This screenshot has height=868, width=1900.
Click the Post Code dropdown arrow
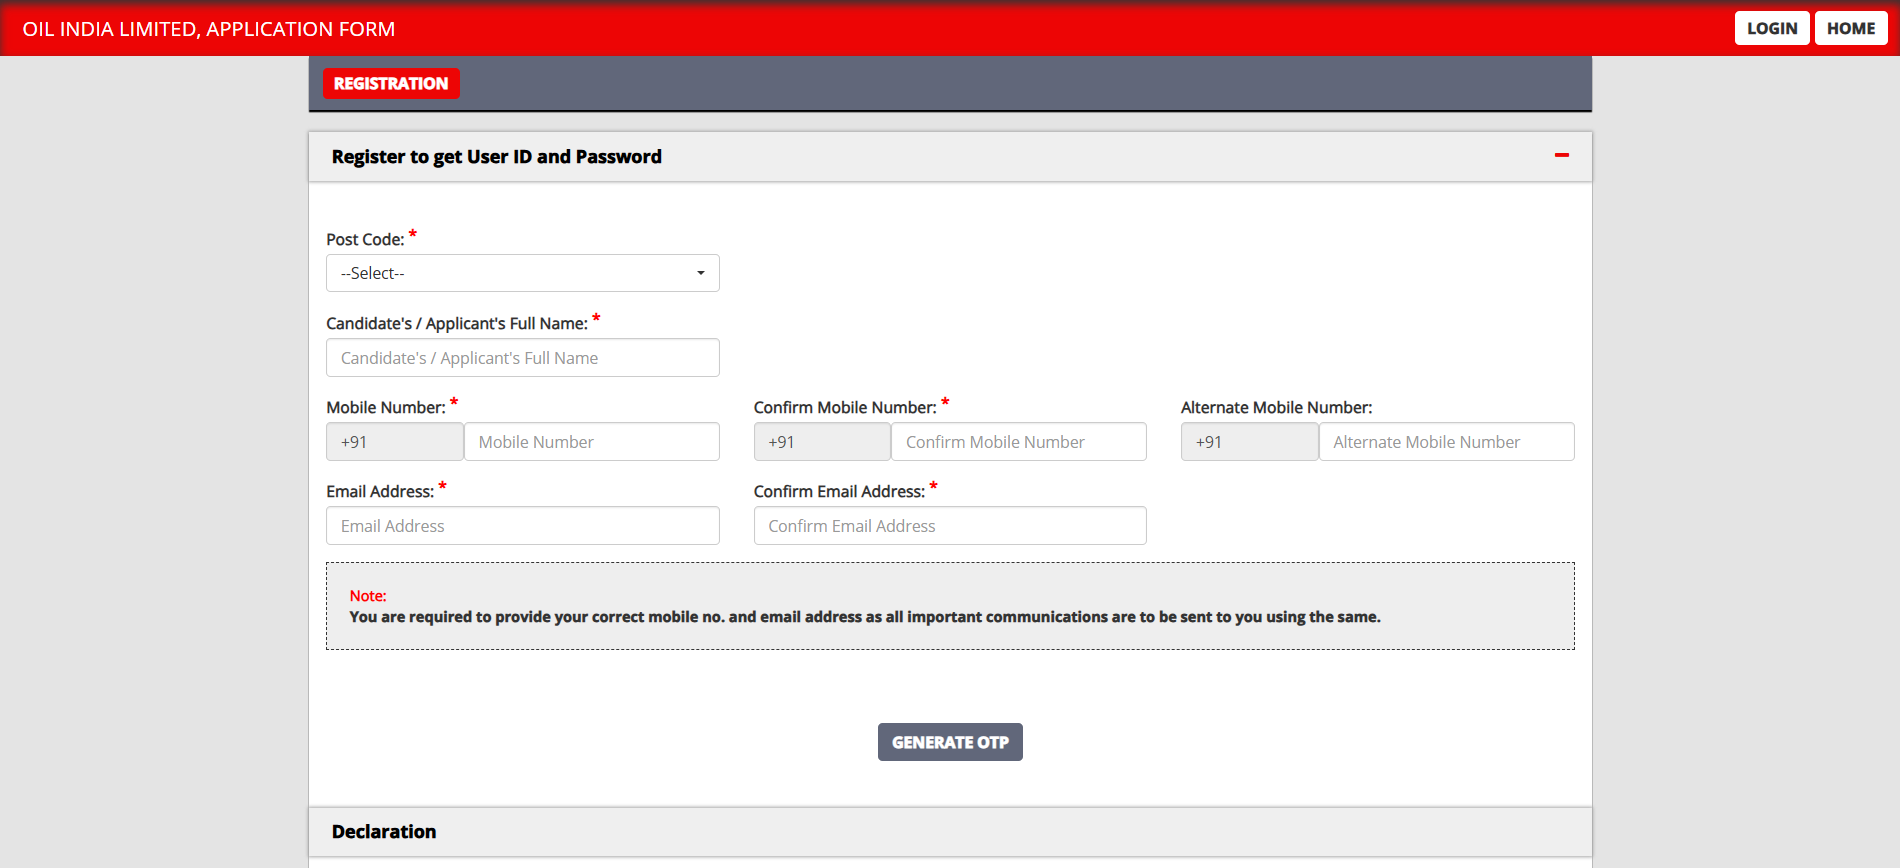pyautogui.click(x=700, y=273)
